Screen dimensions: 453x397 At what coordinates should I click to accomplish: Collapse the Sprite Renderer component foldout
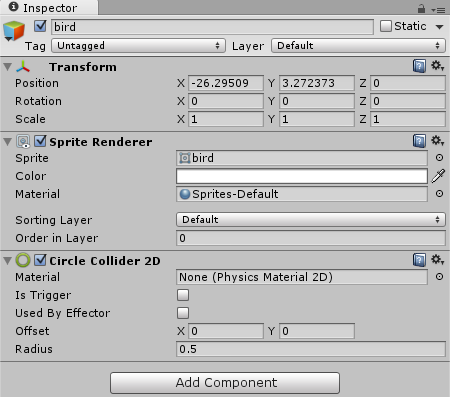(8, 142)
